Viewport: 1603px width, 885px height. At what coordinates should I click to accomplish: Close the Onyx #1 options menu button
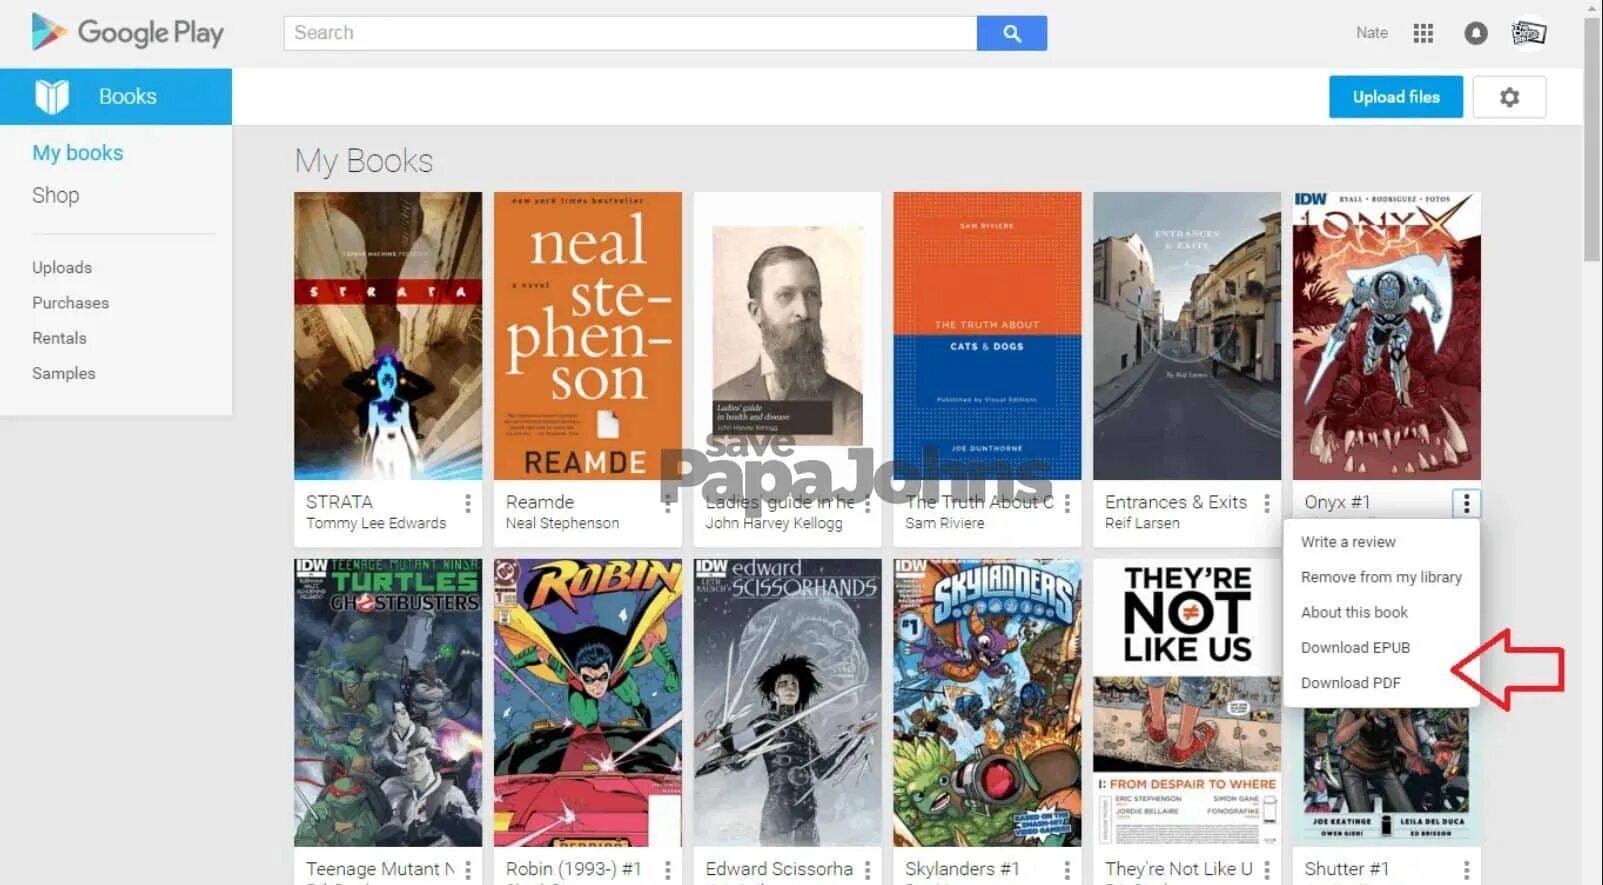click(1466, 503)
